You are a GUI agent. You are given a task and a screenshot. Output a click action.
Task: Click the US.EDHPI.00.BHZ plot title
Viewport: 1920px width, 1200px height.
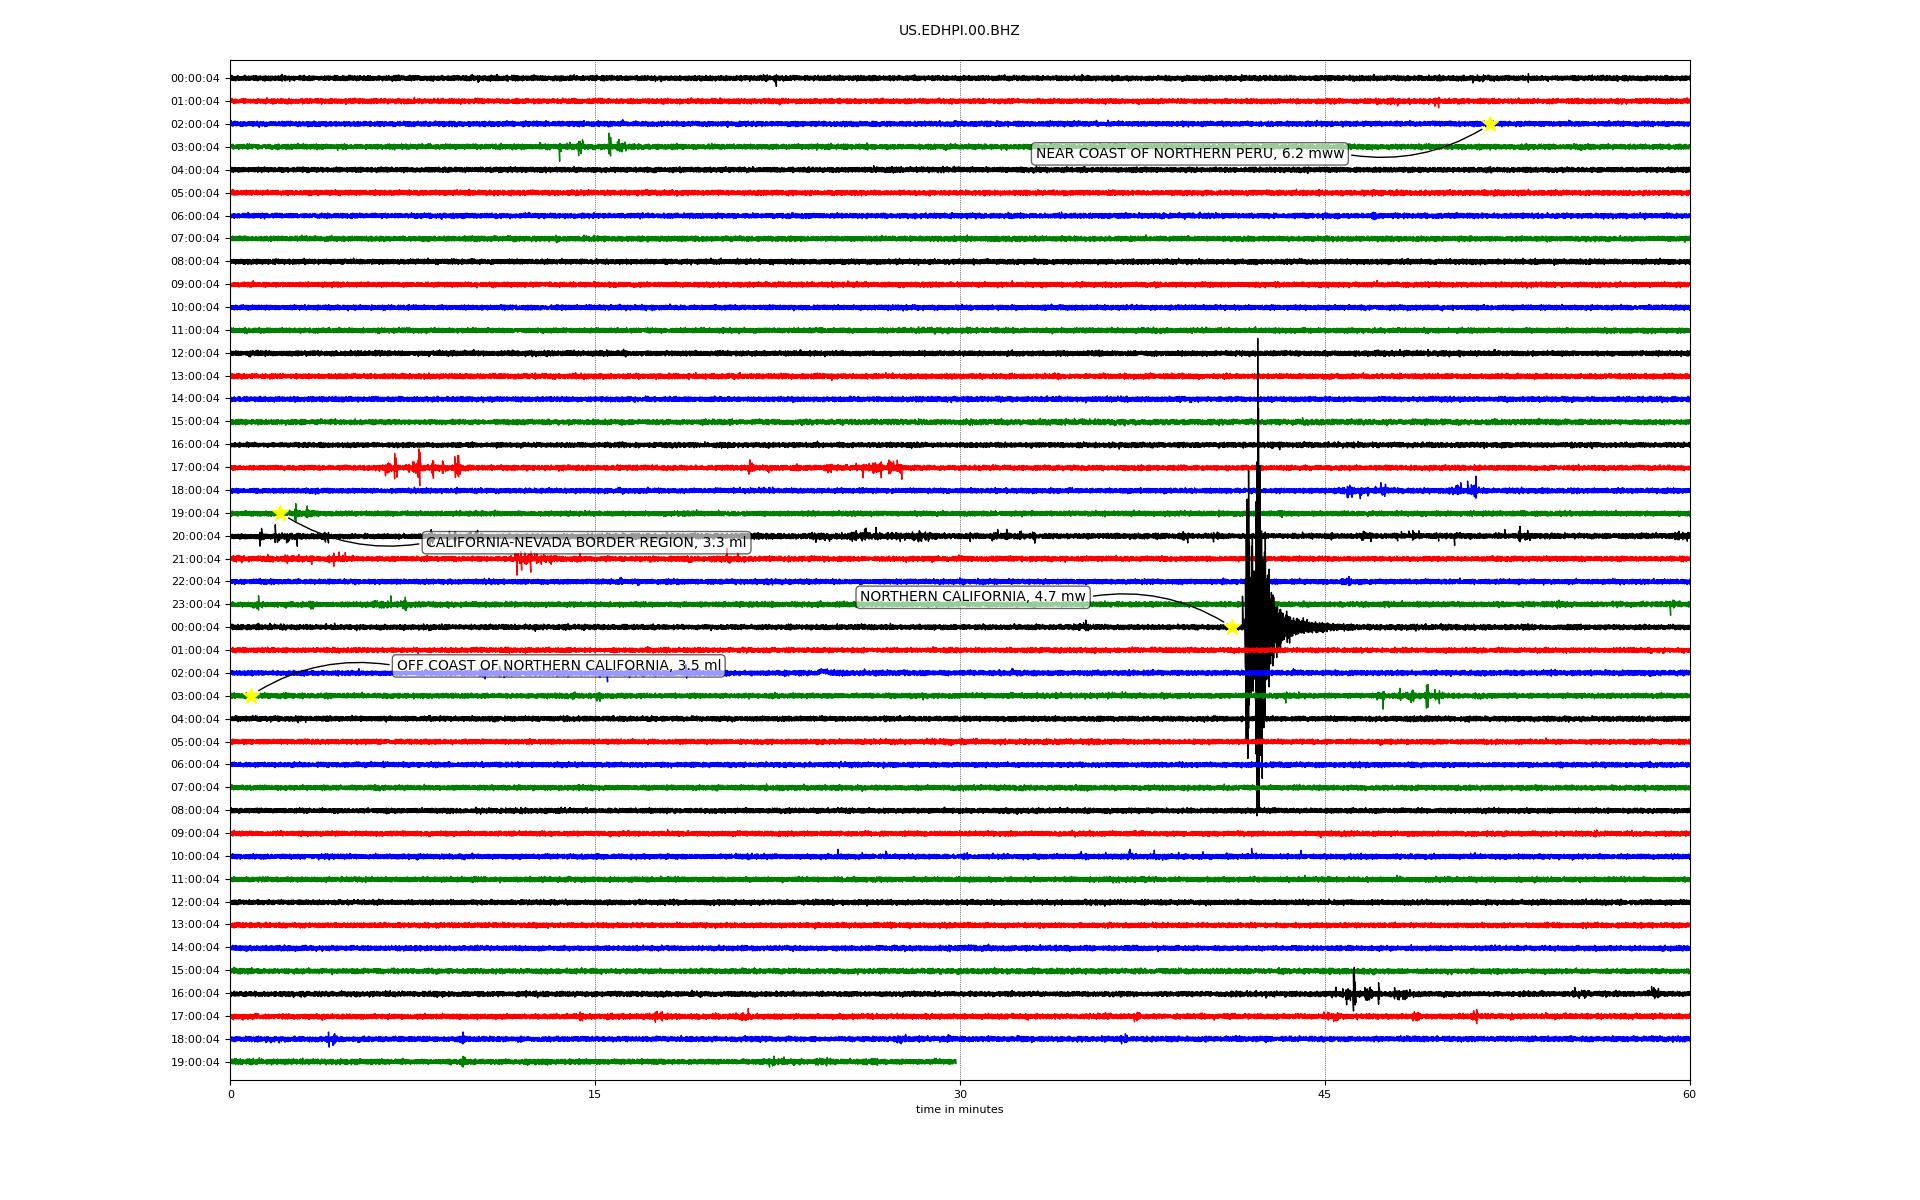[958, 31]
